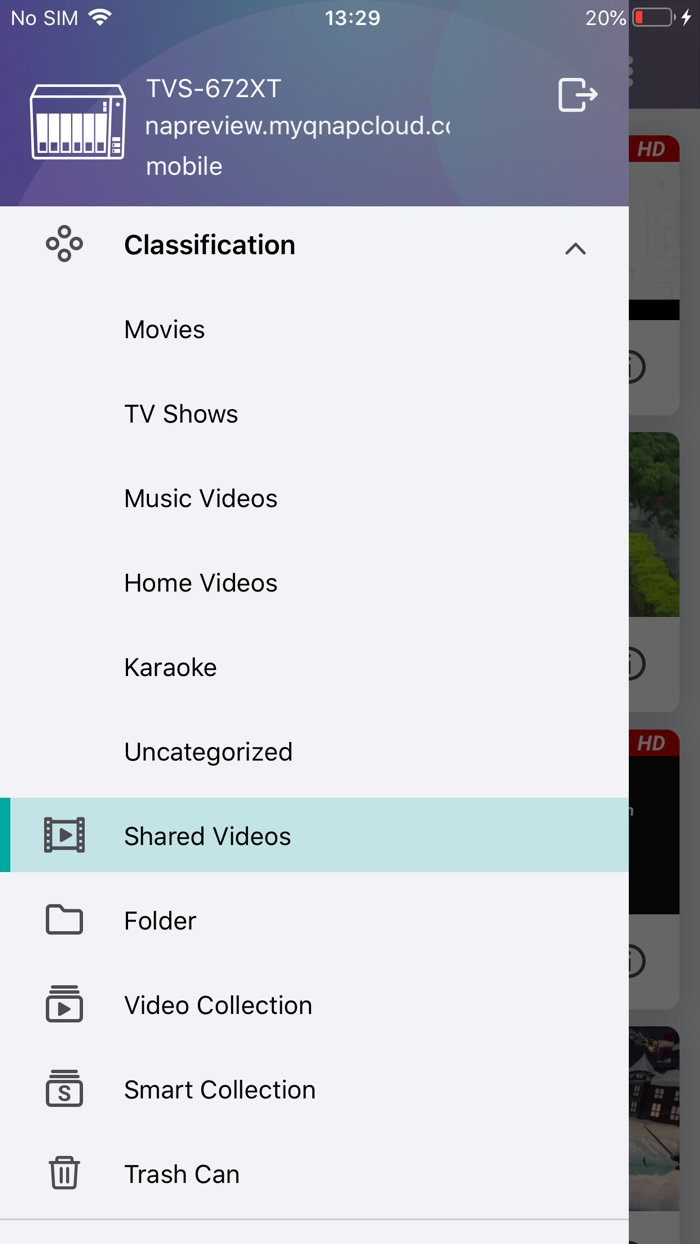
Task: Select the Movies category
Action: [x=164, y=329]
